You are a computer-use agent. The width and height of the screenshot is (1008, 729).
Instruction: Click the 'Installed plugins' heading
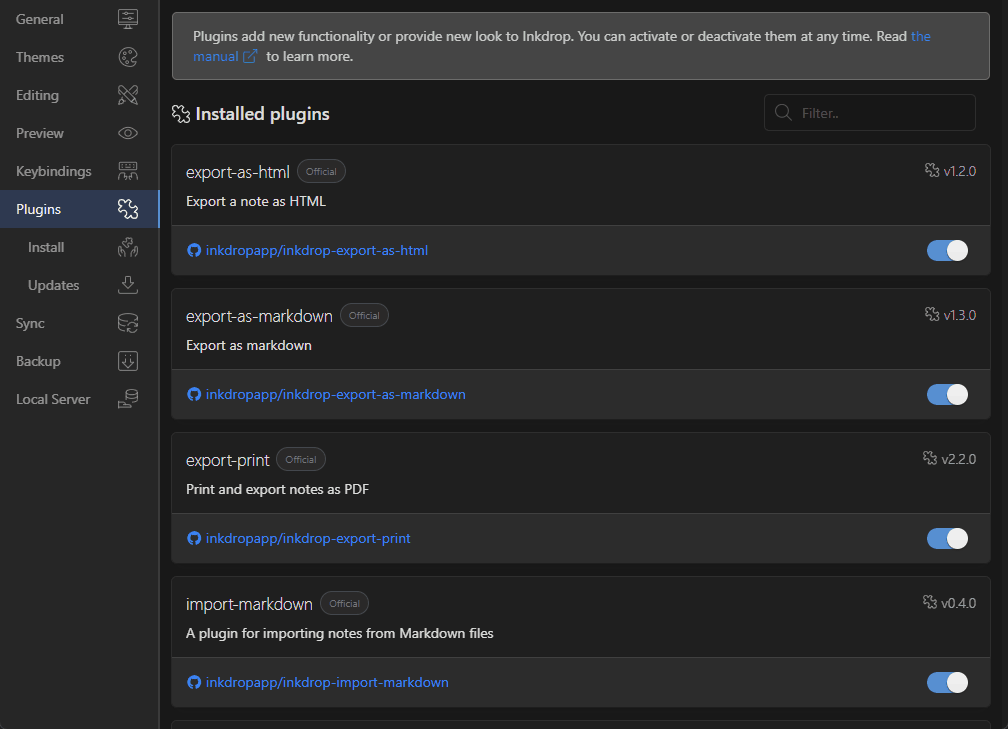coord(262,114)
